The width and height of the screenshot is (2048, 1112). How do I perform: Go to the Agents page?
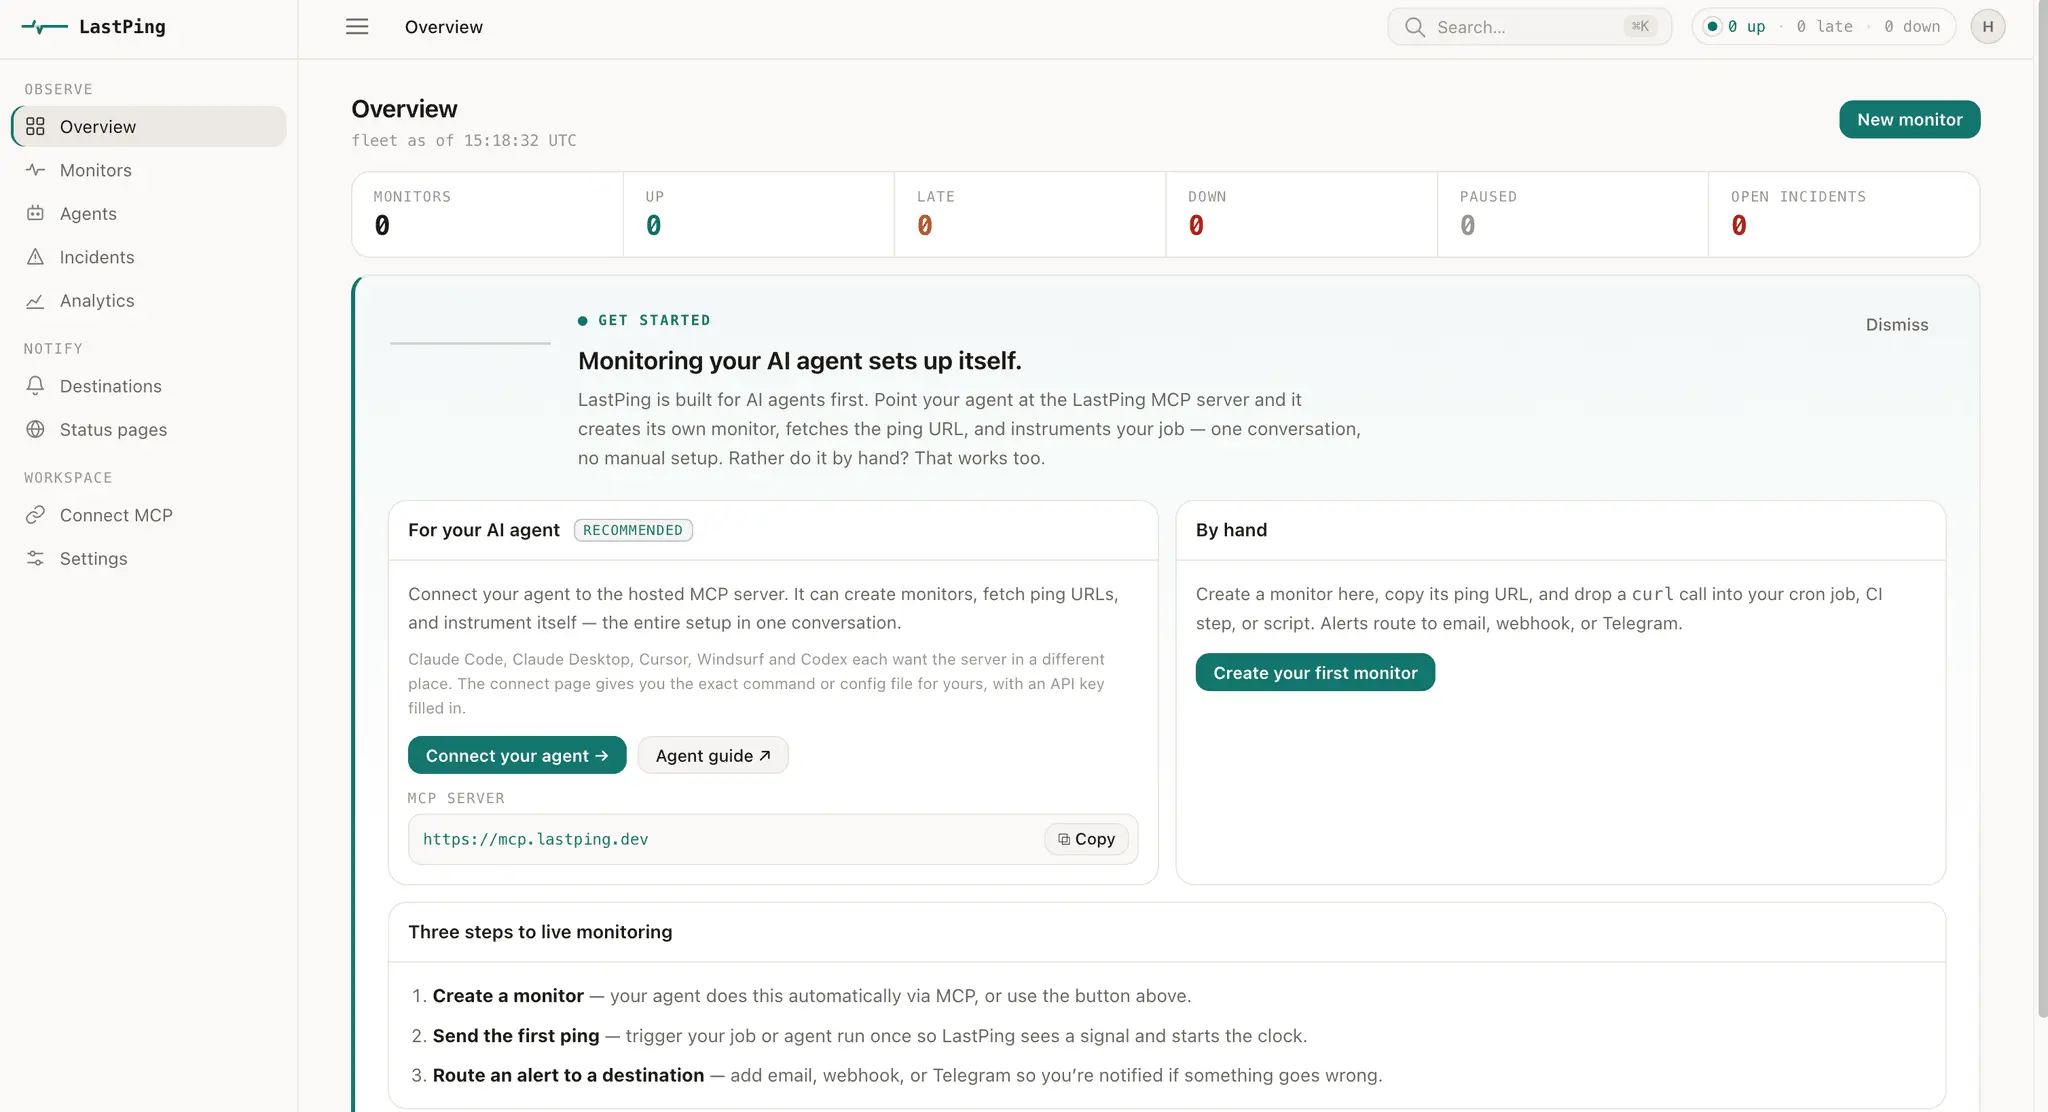(149, 213)
